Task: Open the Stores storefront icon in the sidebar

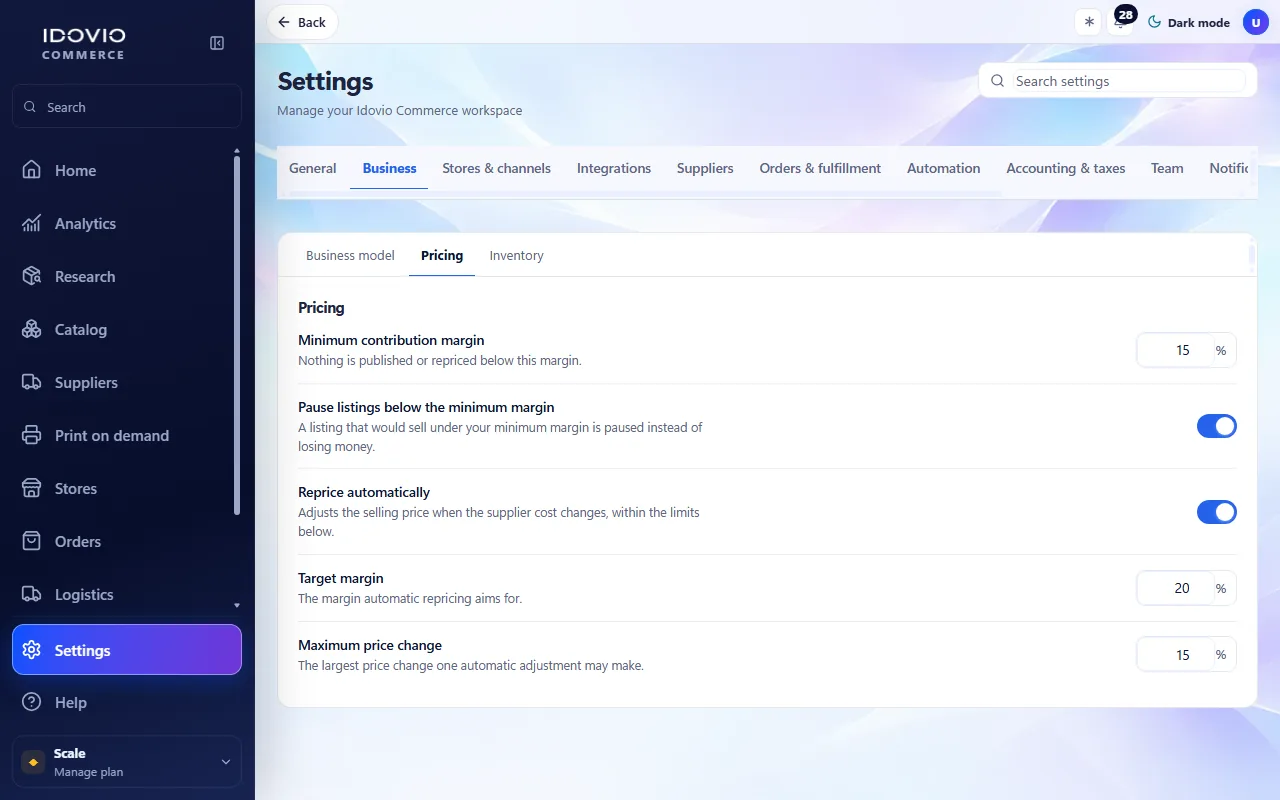Action: pos(32,488)
